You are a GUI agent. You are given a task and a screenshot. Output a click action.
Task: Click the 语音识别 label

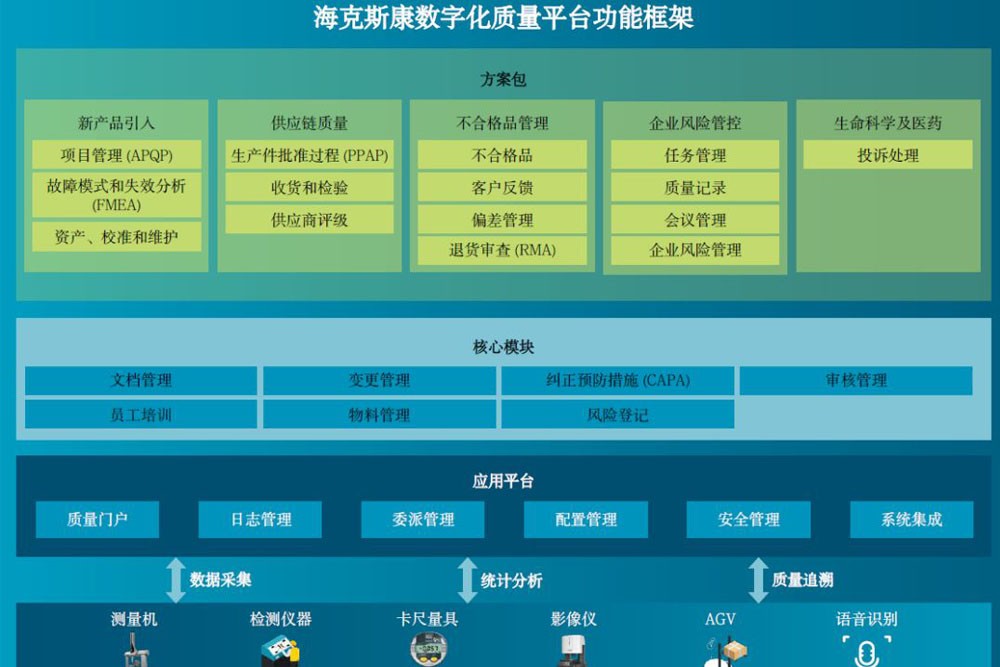(x=867, y=619)
